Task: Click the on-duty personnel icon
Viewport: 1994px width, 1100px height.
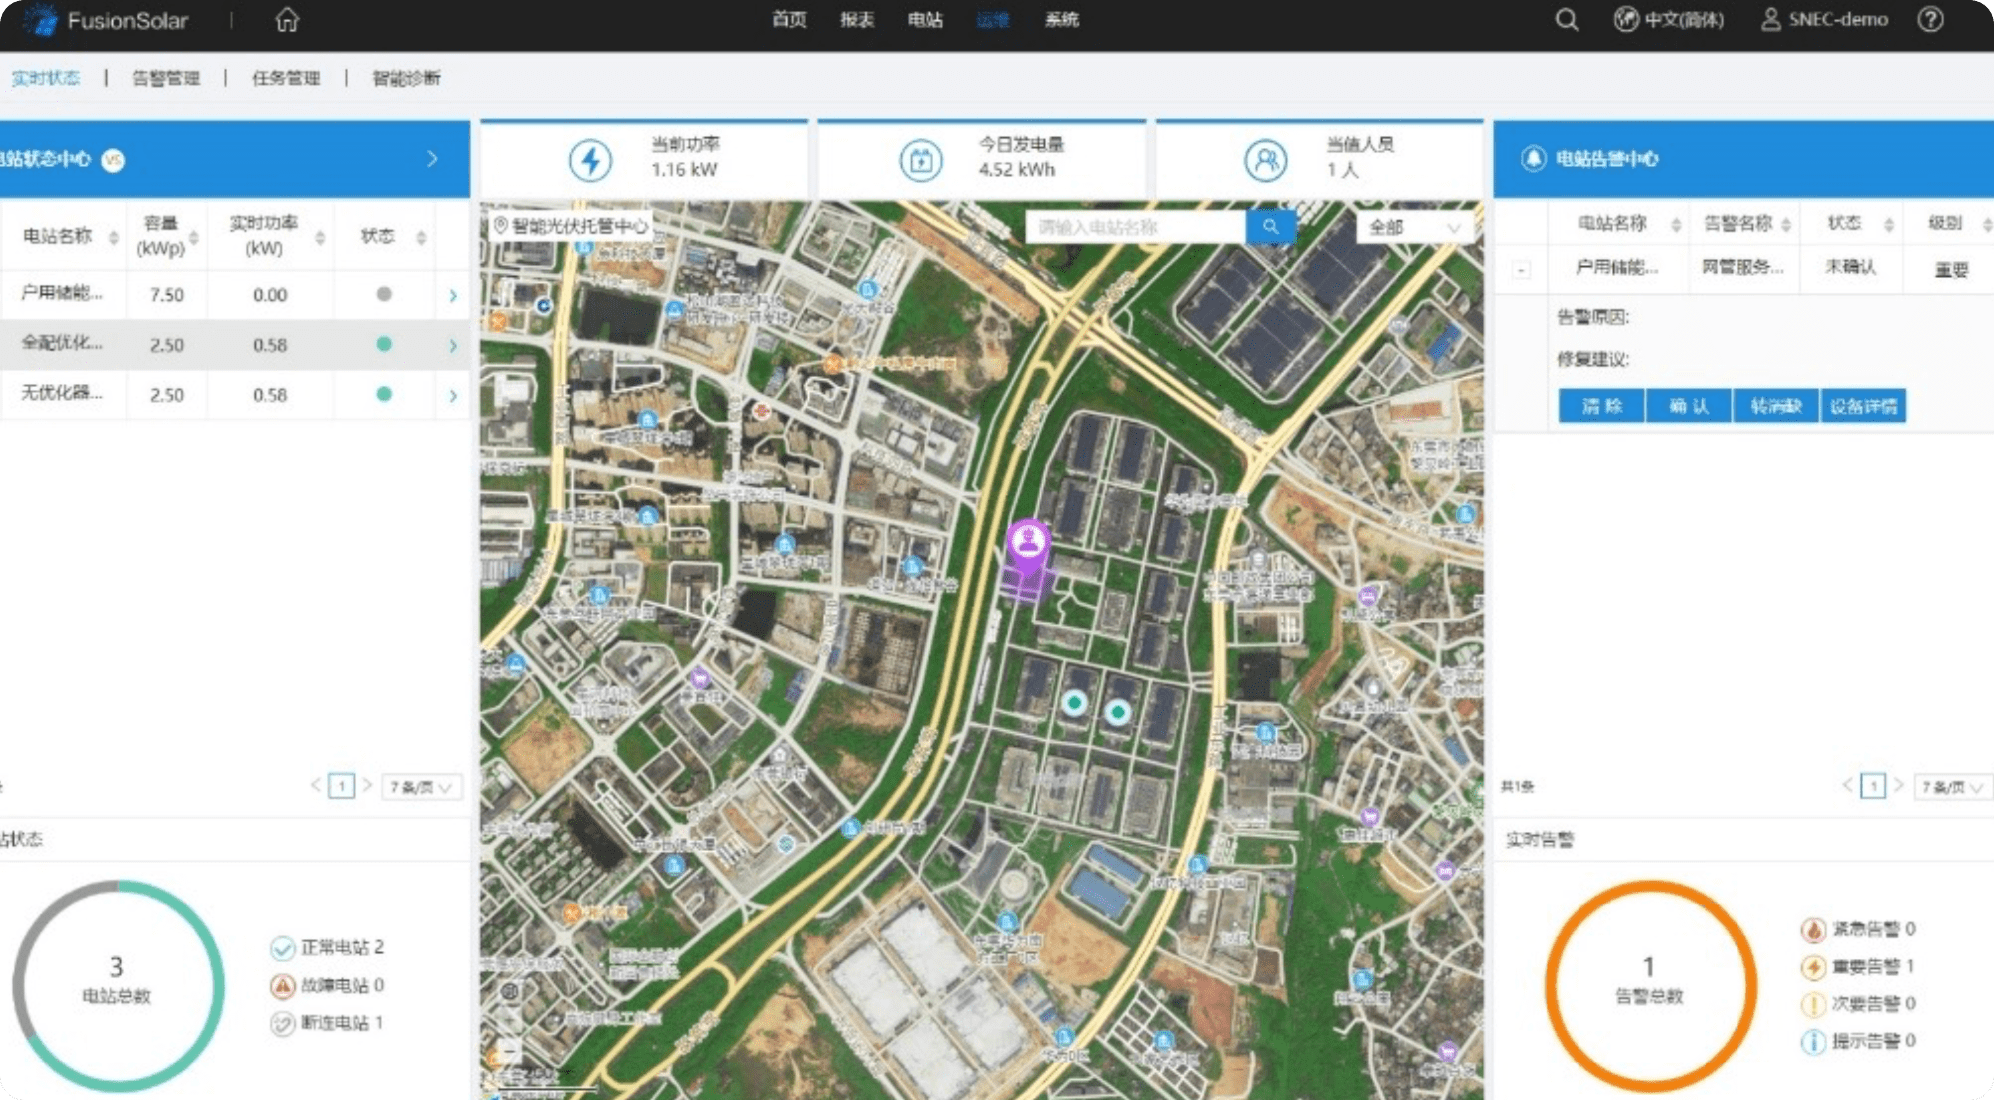Action: coord(1265,160)
